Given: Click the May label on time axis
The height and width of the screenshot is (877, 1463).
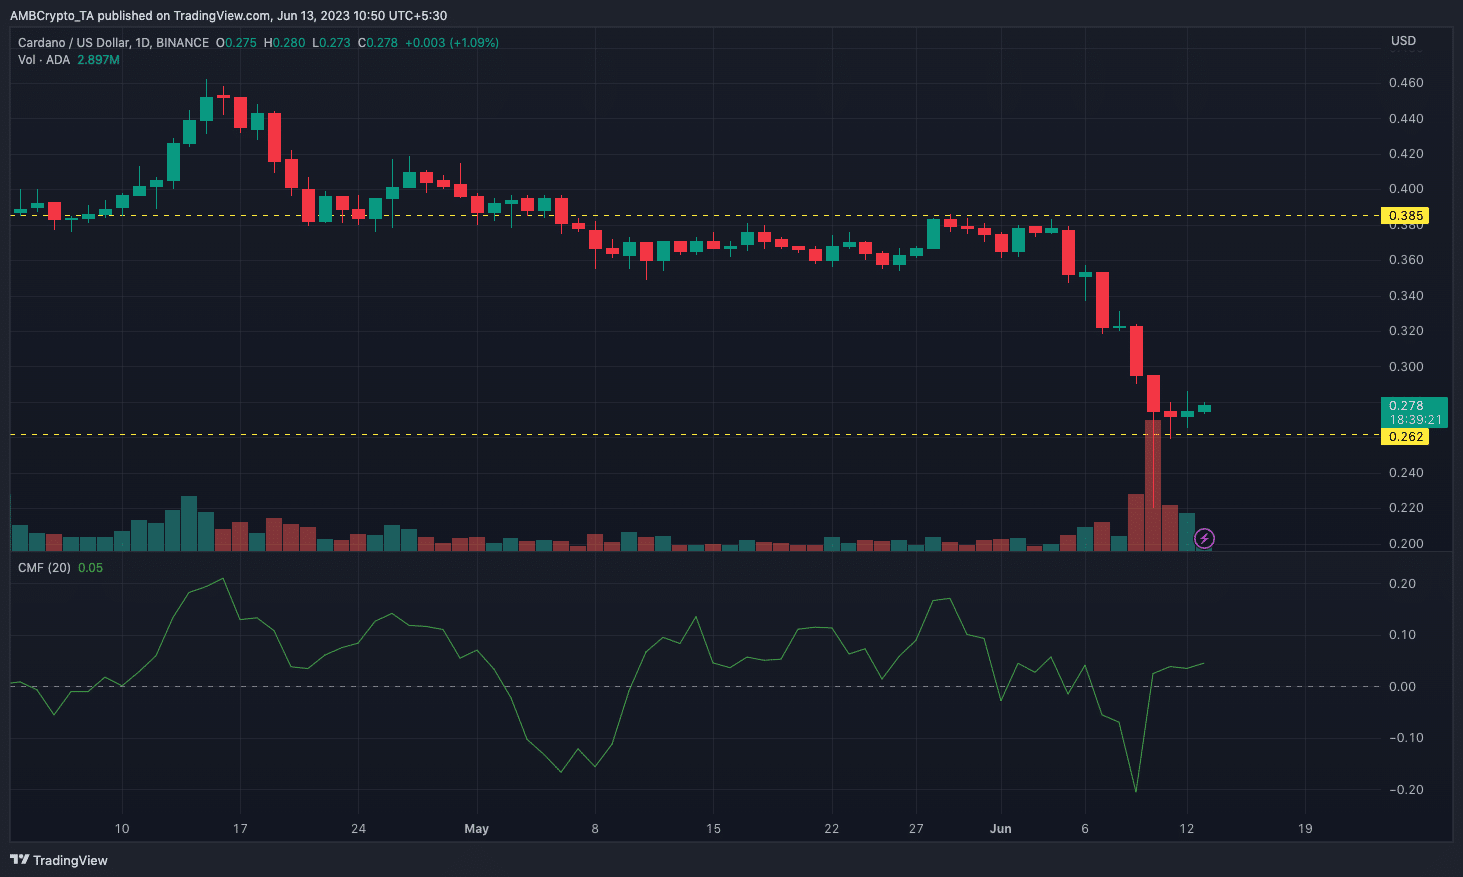Looking at the screenshot, I should pyautogui.click(x=477, y=829).
